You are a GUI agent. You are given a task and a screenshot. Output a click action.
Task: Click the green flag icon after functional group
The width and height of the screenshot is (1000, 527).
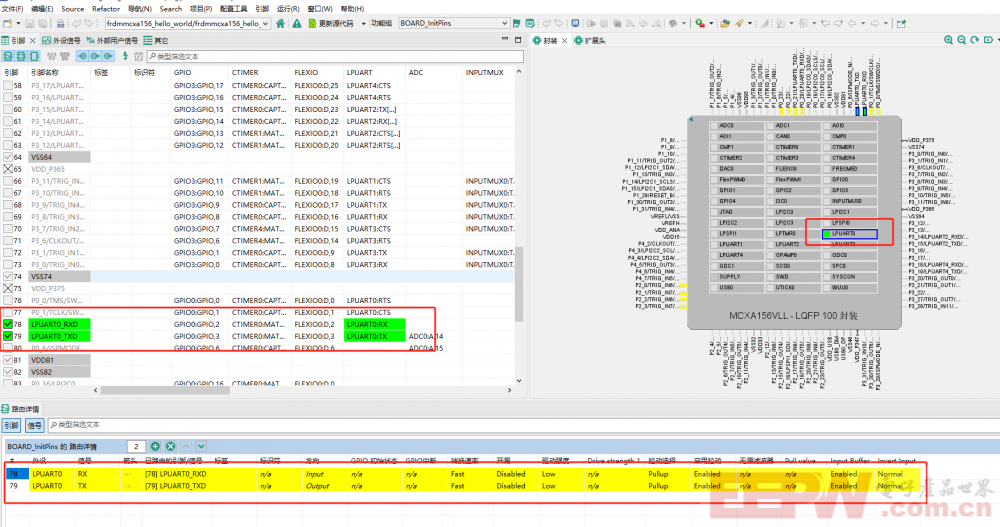coord(517,23)
